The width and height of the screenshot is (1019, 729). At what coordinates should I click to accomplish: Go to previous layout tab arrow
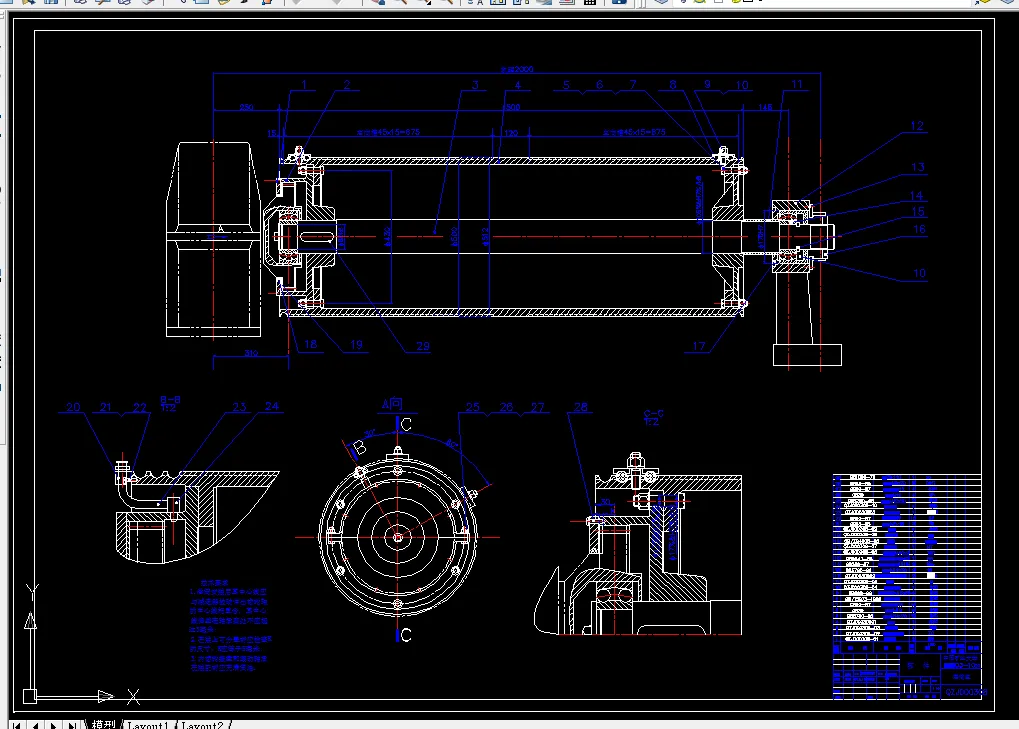36,724
